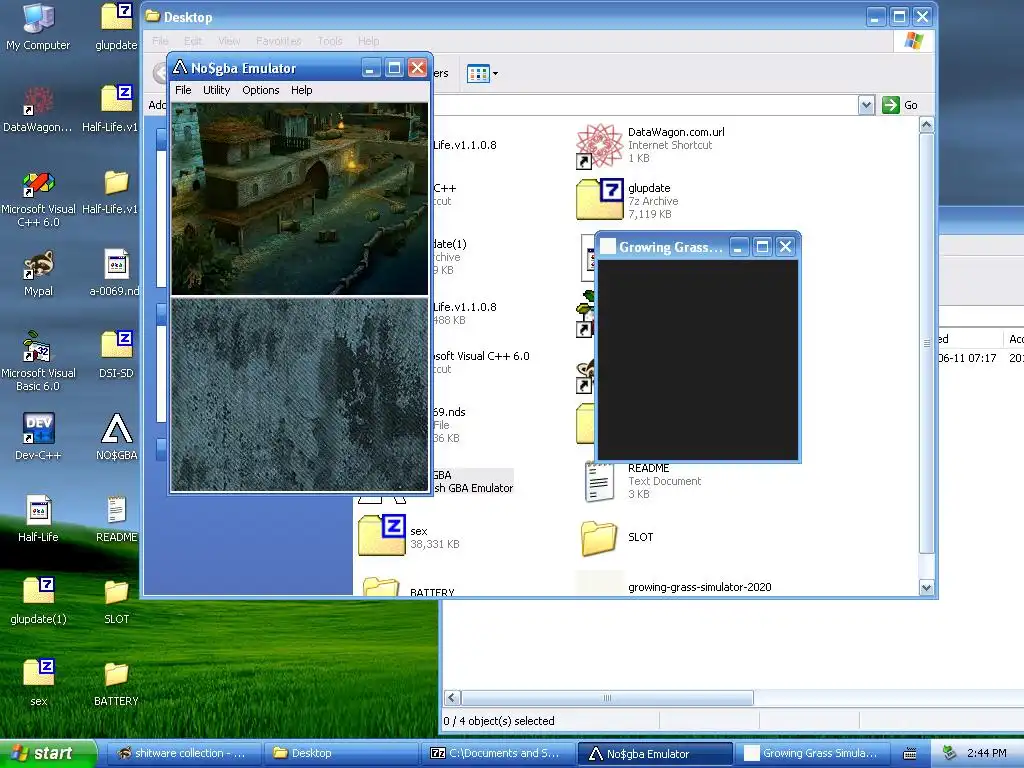Open File menu in No$gba Emulator
1024x768 pixels.
183,90
